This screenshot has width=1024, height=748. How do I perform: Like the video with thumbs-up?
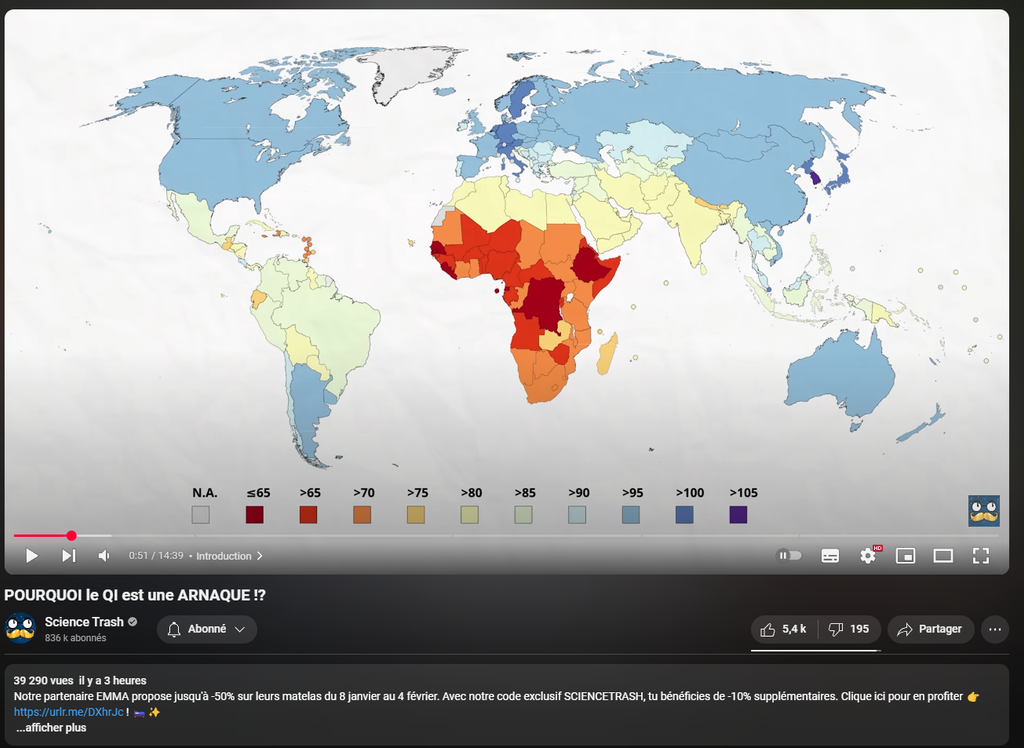click(x=768, y=629)
